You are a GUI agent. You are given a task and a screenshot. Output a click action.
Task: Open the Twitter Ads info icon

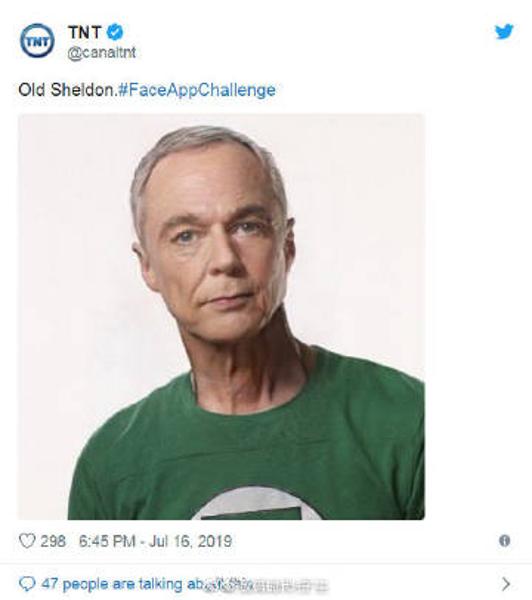pyautogui.click(x=504, y=541)
